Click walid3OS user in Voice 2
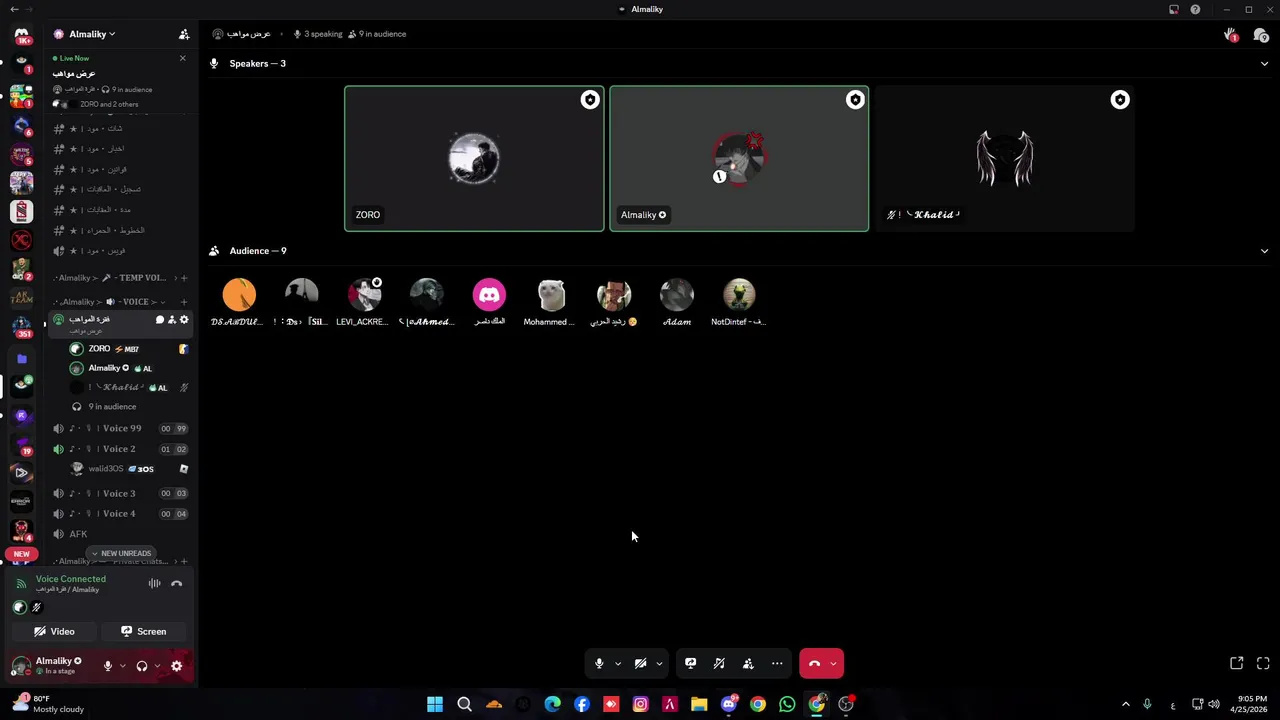Image resolution: width=1280 pixels, height=720 pixels. click(128, 469)
